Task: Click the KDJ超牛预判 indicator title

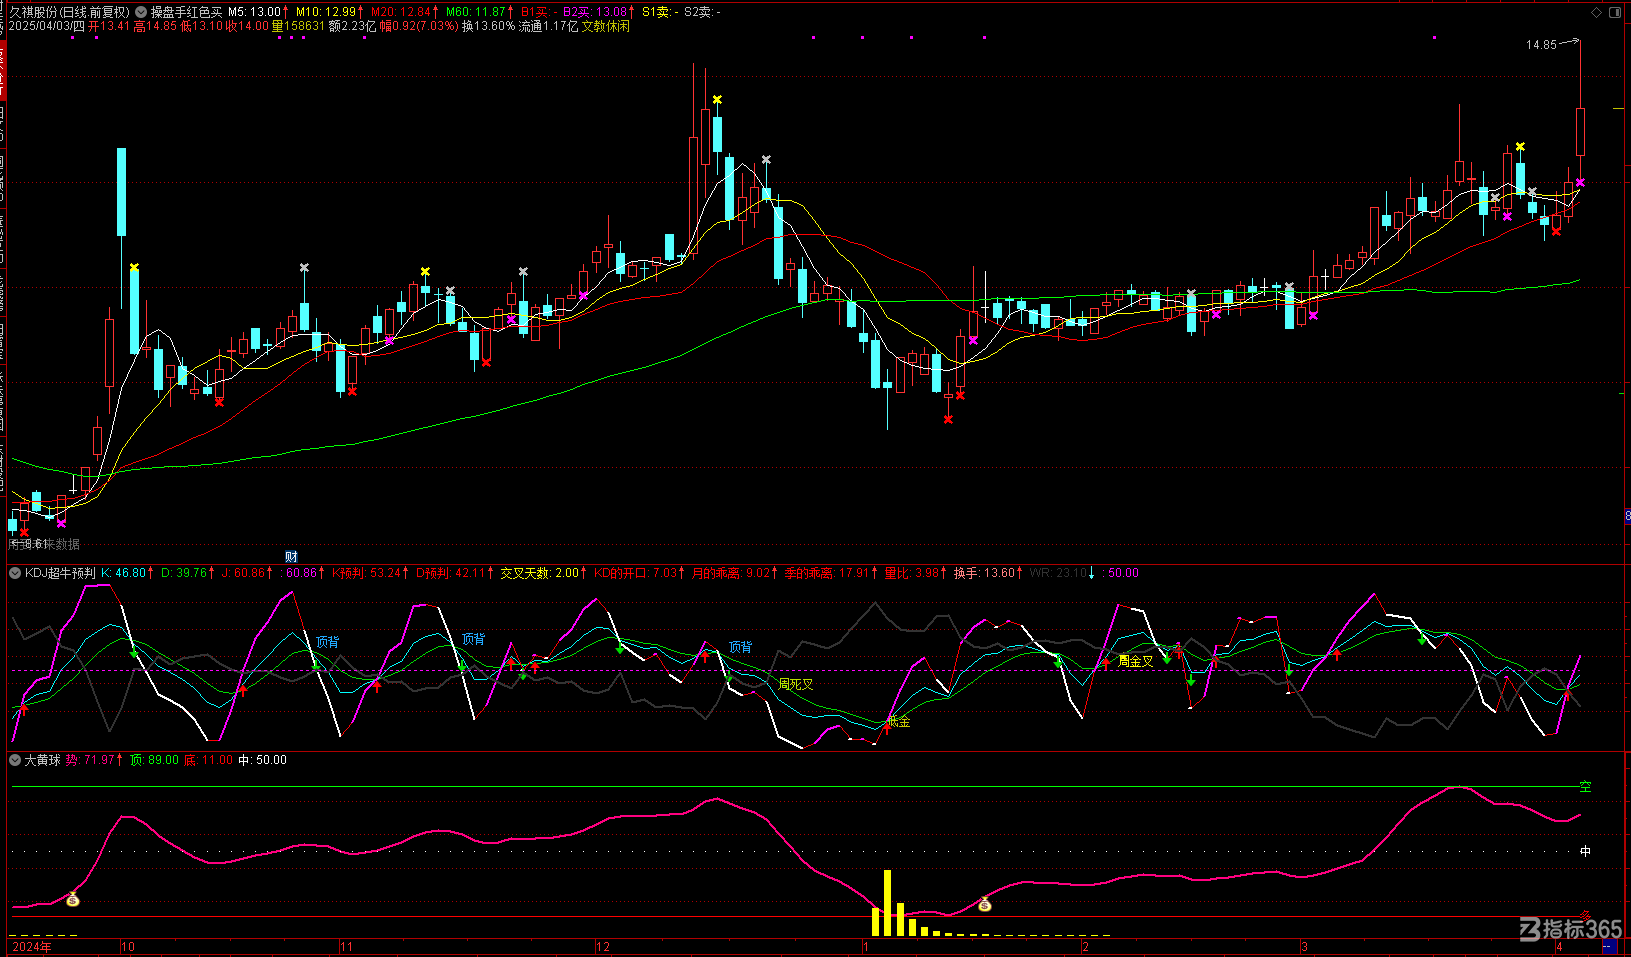Action: pos(60,573)
